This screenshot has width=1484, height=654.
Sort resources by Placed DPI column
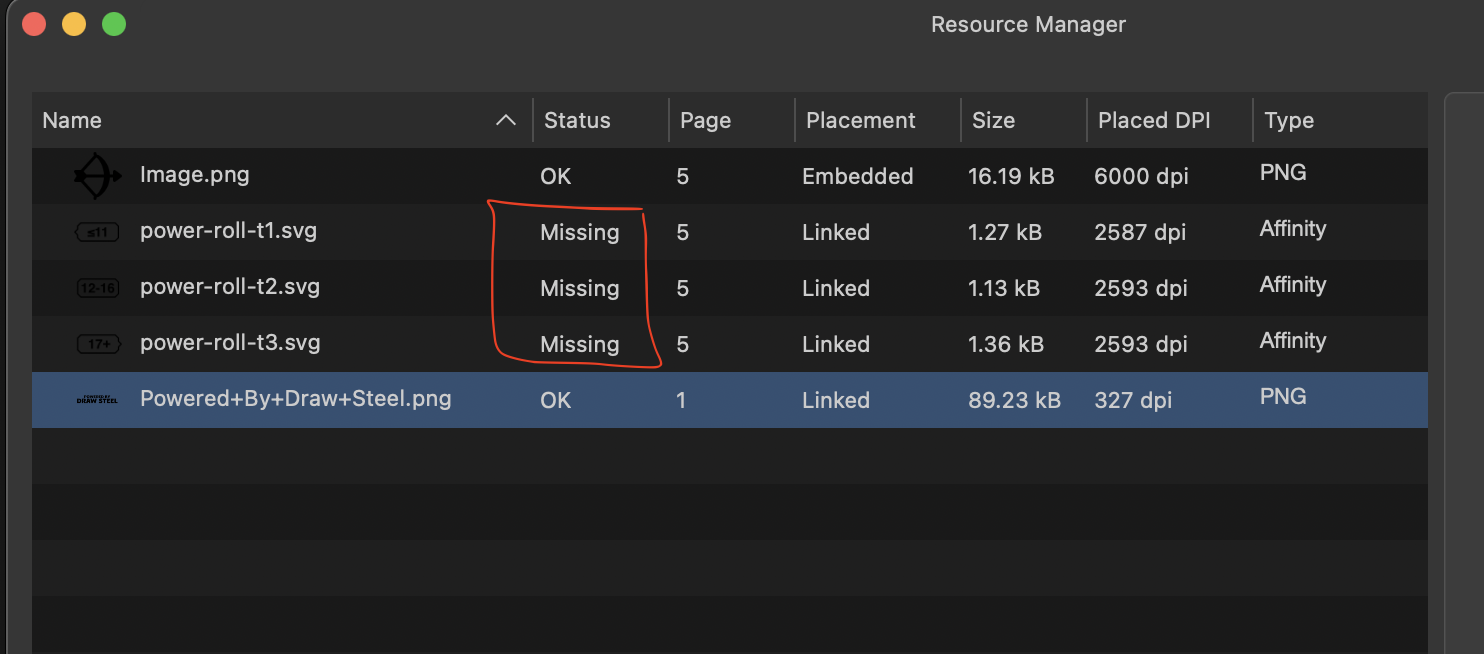coord(1154,121)
